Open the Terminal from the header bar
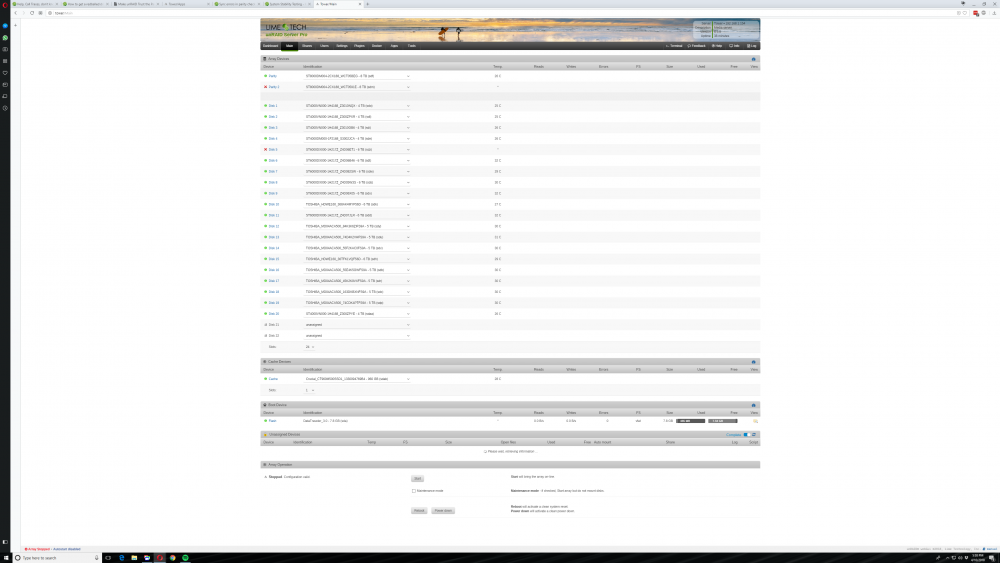This screenshot has width=1000, height=563. pos(674,46)
